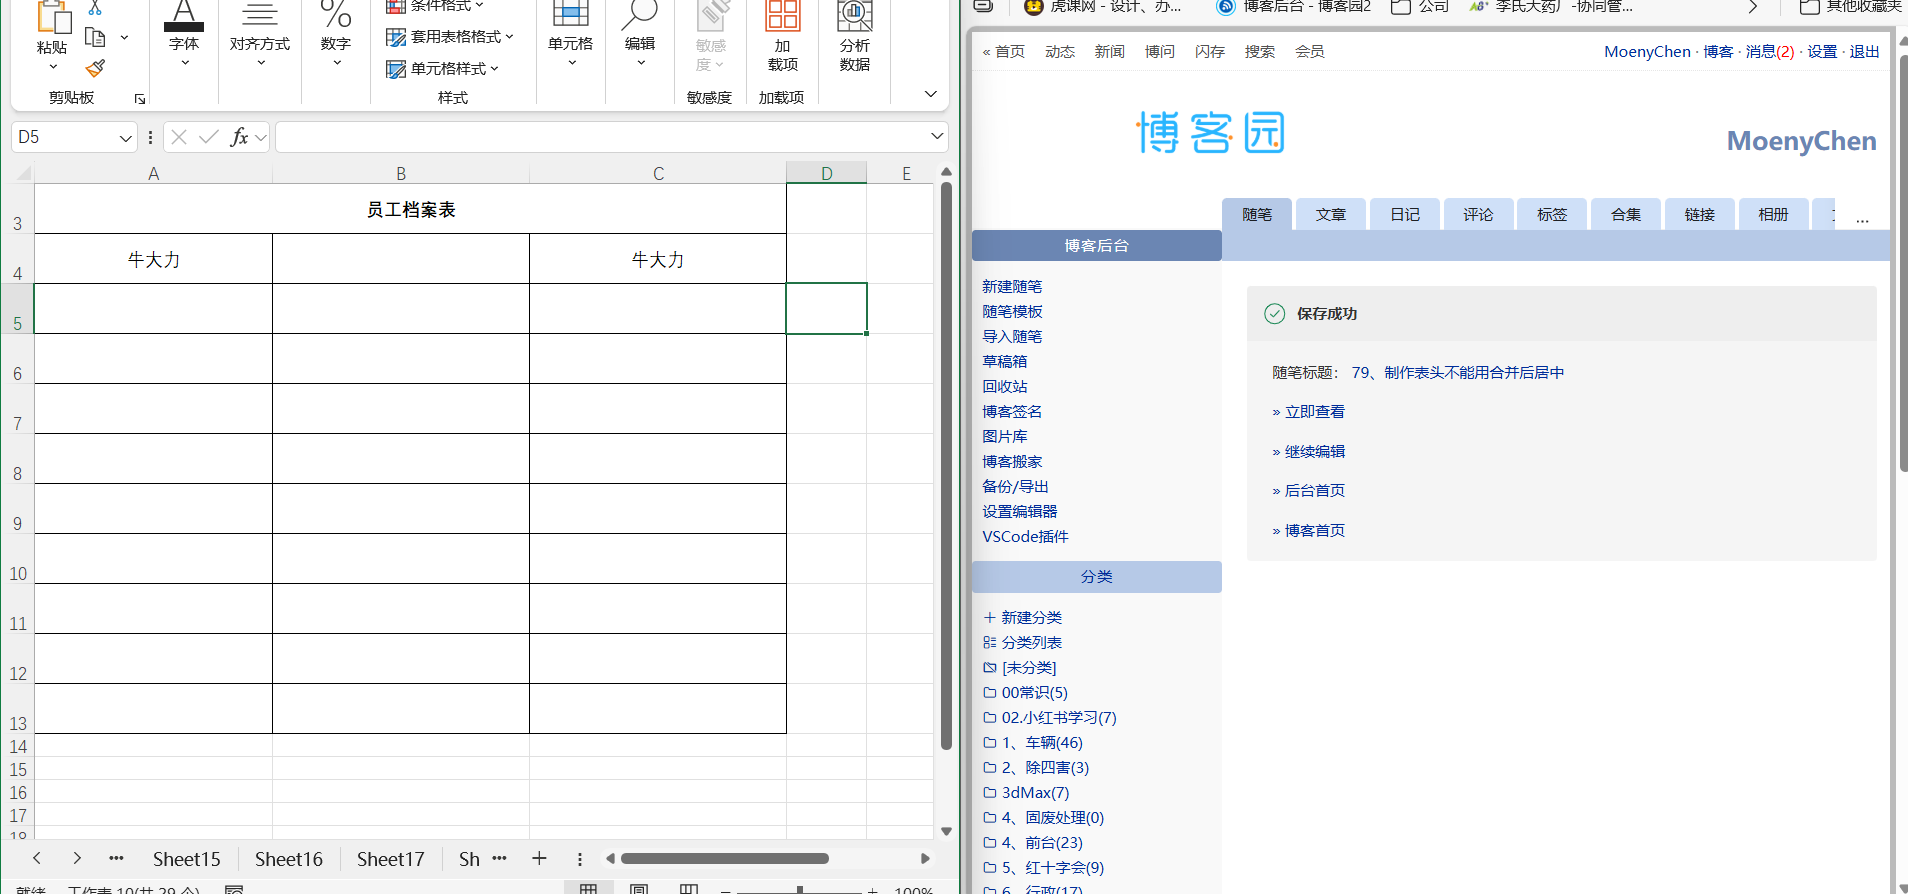Viewport: 1908px width, 894px height.
Task: Open the 相册 tab in blog backend
Action: point(1773,214)
